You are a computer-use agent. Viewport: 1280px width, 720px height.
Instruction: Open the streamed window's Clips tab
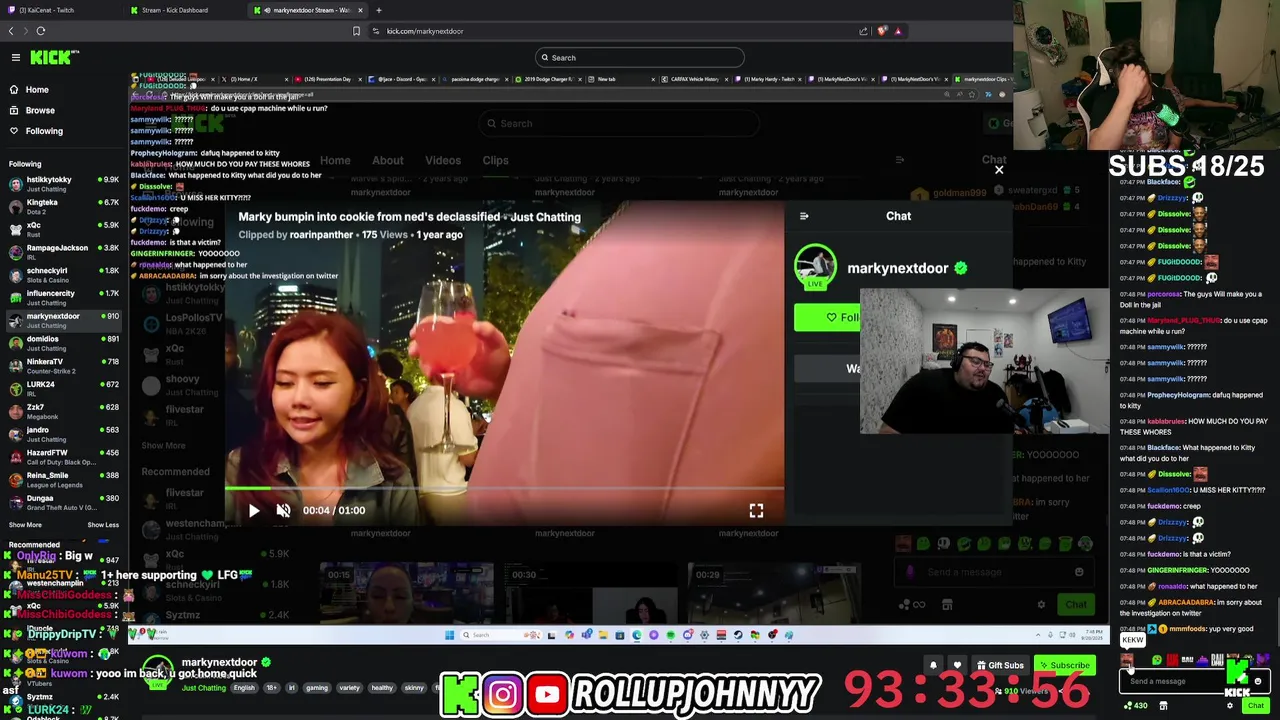[495, 160]
